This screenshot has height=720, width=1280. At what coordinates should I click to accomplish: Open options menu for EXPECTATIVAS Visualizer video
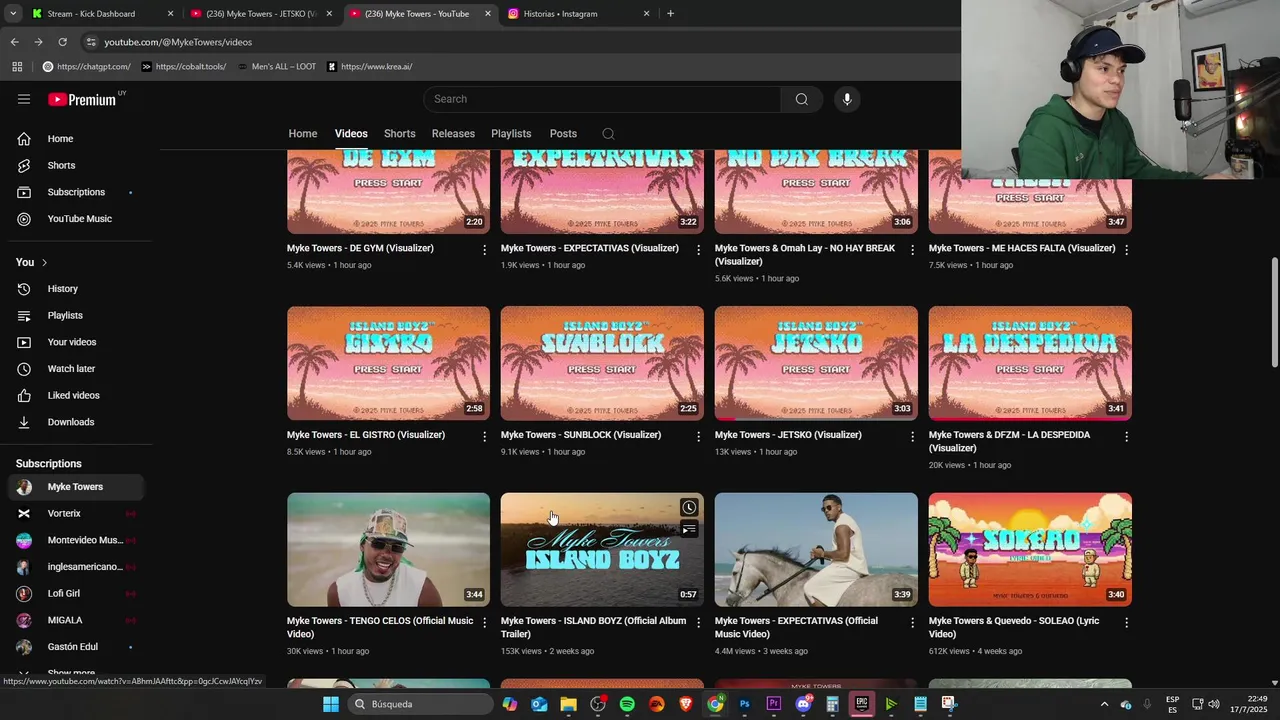(699, 249)
